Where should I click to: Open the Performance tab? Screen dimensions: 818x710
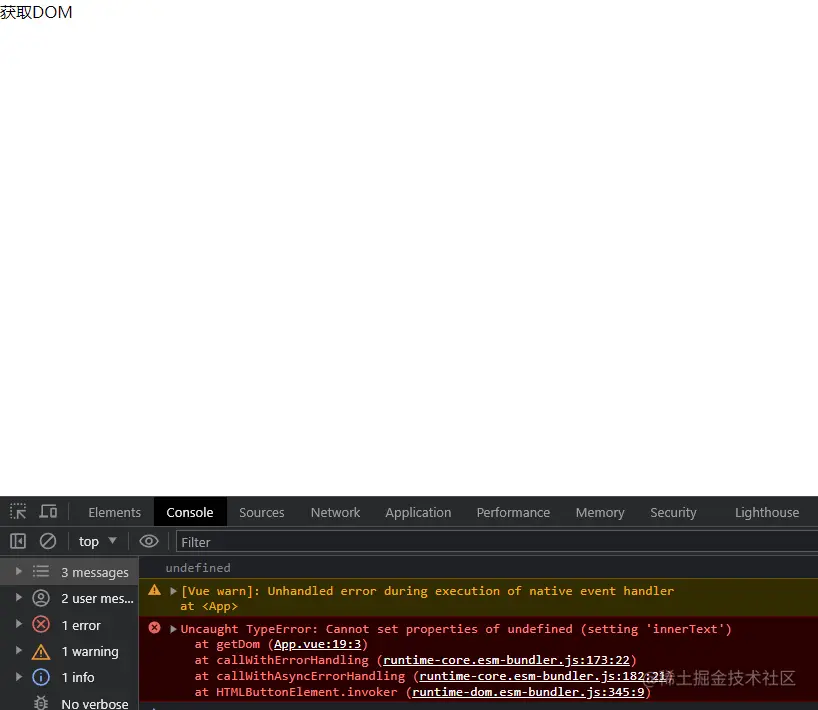pyautogui.click(x=513, y=512)
